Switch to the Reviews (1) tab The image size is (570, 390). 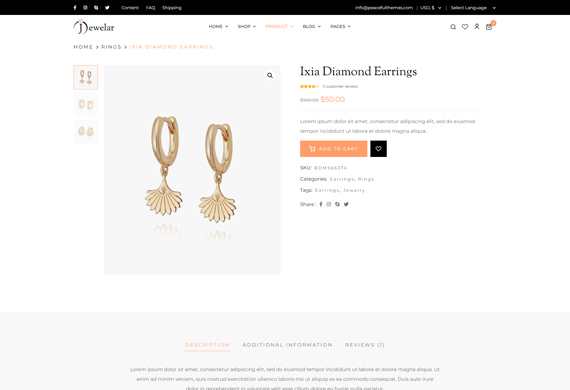point(365,345)
